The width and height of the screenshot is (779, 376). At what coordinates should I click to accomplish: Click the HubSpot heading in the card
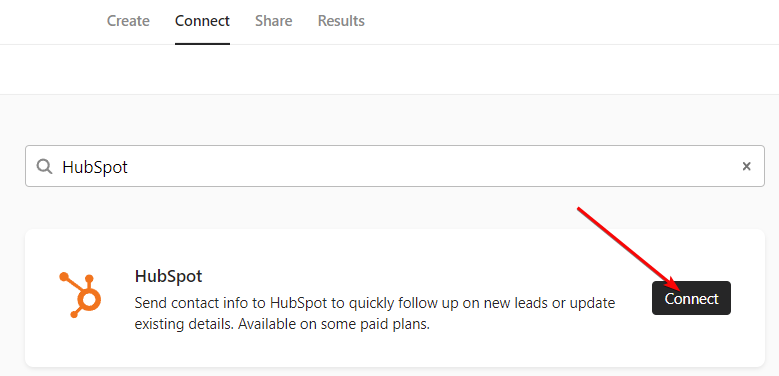coord(168,276)
